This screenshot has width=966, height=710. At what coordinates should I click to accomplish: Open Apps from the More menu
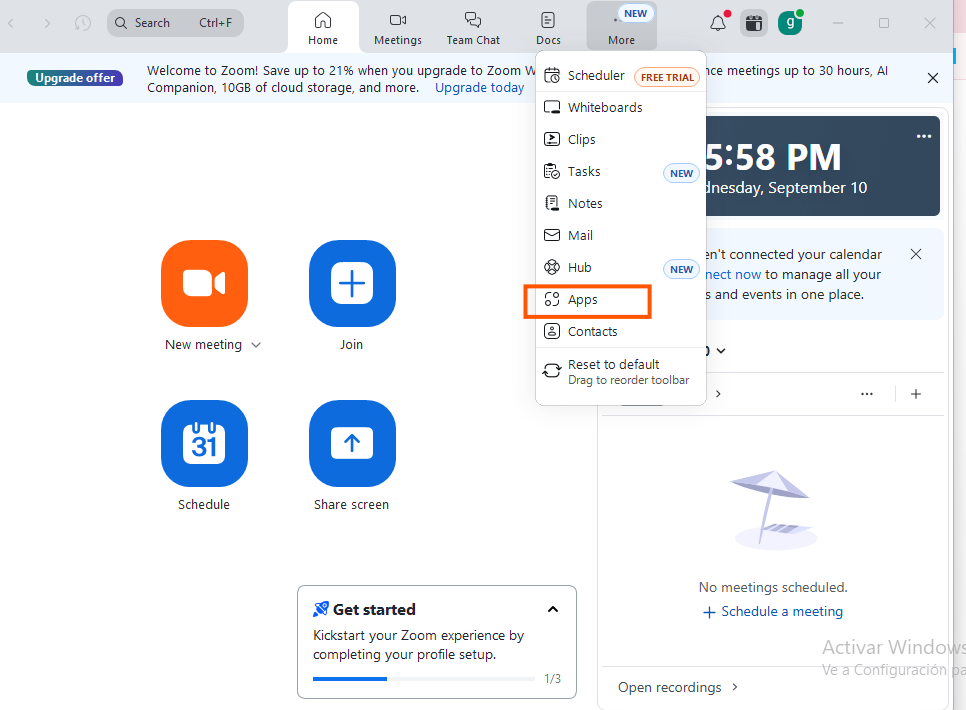621,300
